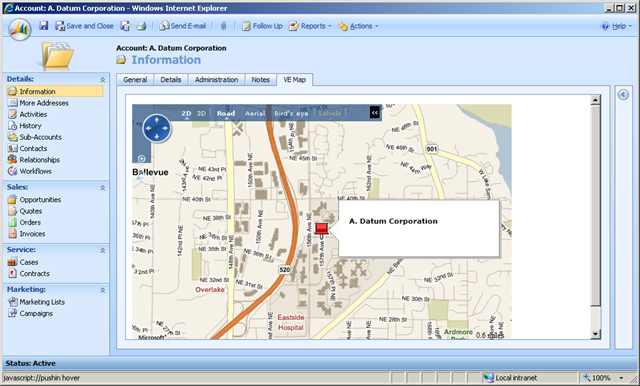Click the map scroll down arrow
Image resolution: width=640 pixels, height=386 pixels.
coord(596,334)
